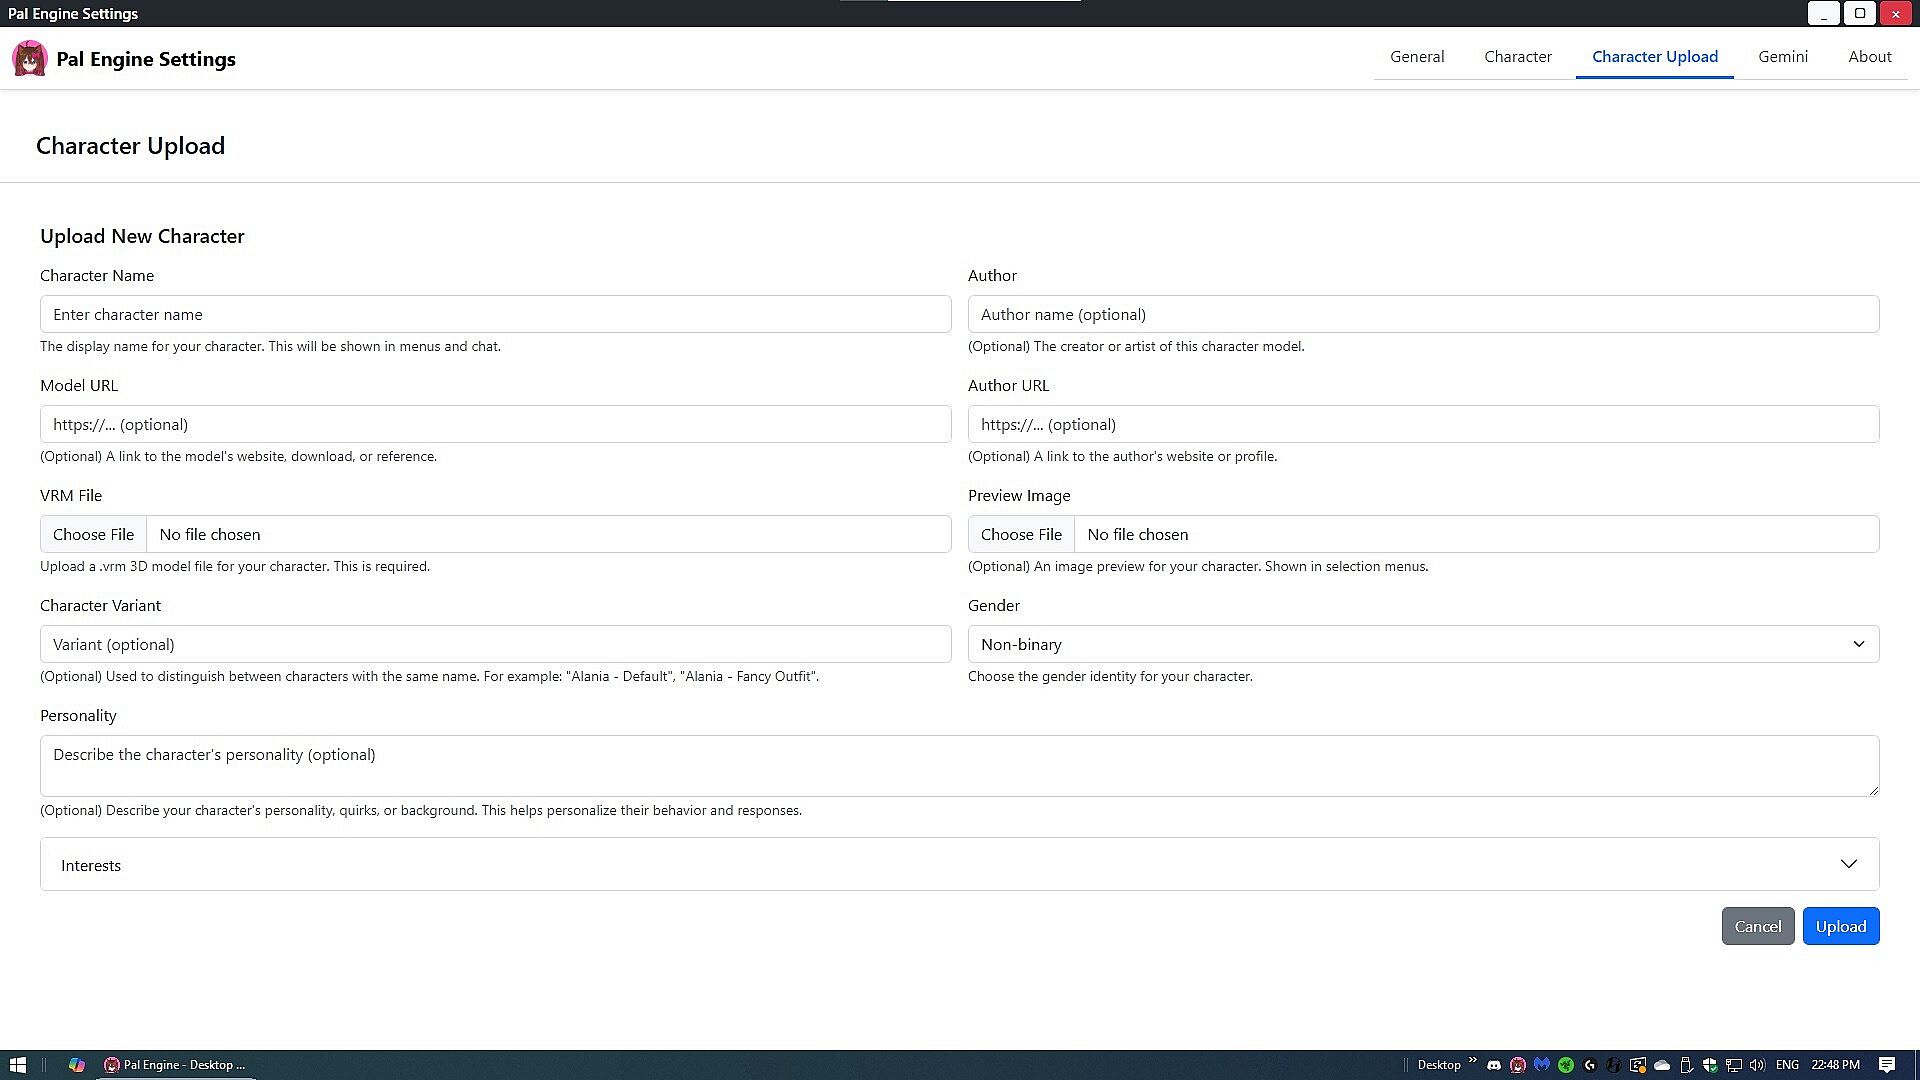Open OneDrive cloud tray icon
Image resolution: width=1920 pixels, height=1080 pixels.
tap(1662, 1065)
